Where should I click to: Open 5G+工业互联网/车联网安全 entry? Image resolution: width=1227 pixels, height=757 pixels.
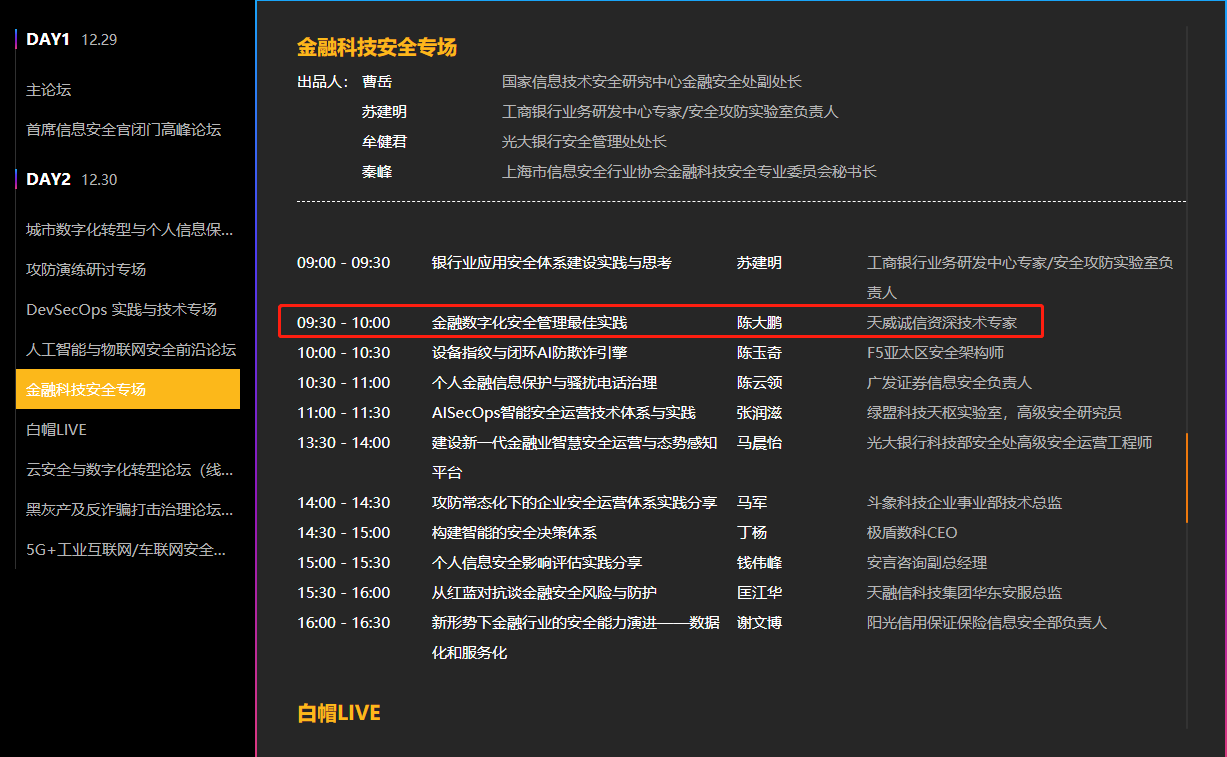pos(128,550)
